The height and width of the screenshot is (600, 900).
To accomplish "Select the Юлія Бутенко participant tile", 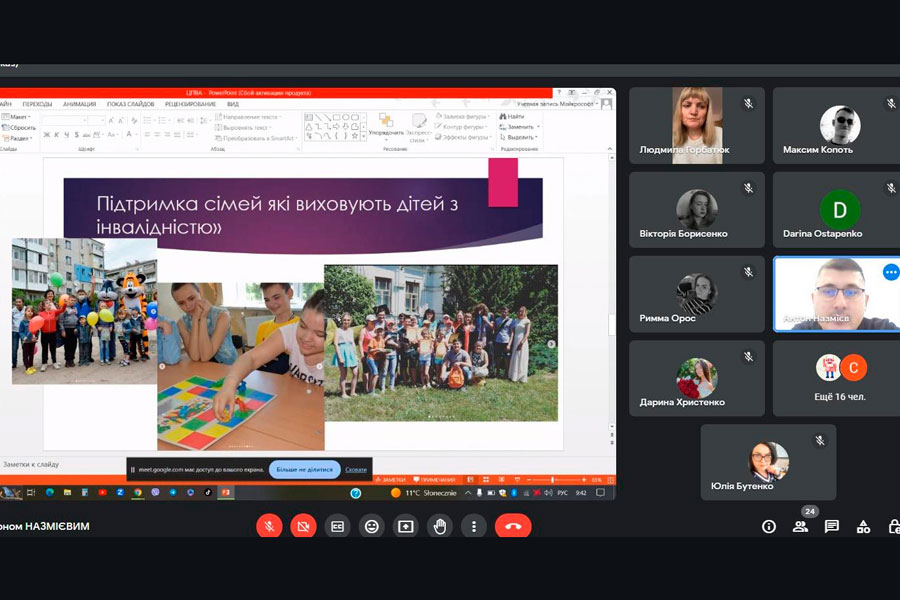I will point(768,462).
